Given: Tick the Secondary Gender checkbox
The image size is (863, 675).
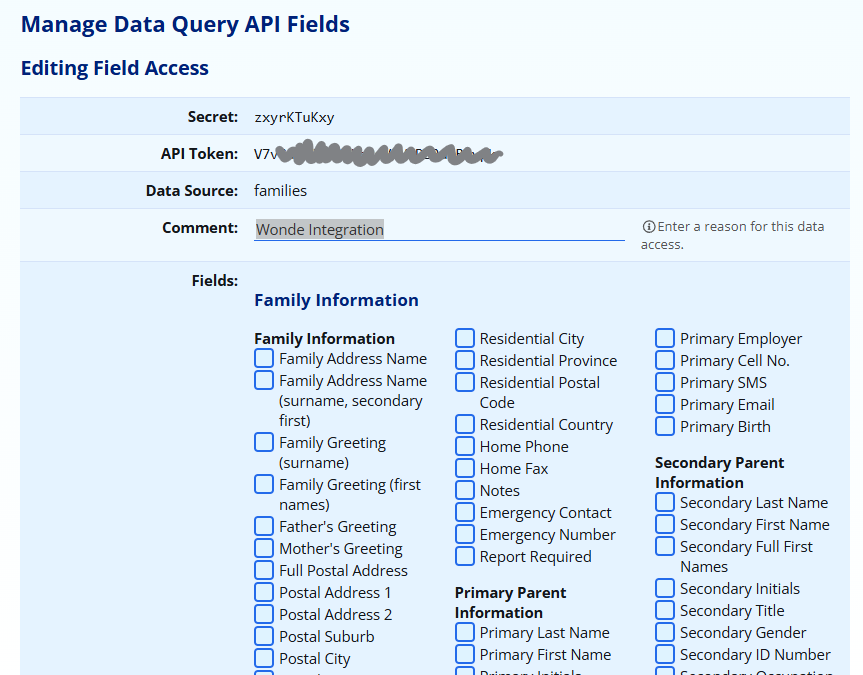Looking at the screenshot, I should pos(665,632).
